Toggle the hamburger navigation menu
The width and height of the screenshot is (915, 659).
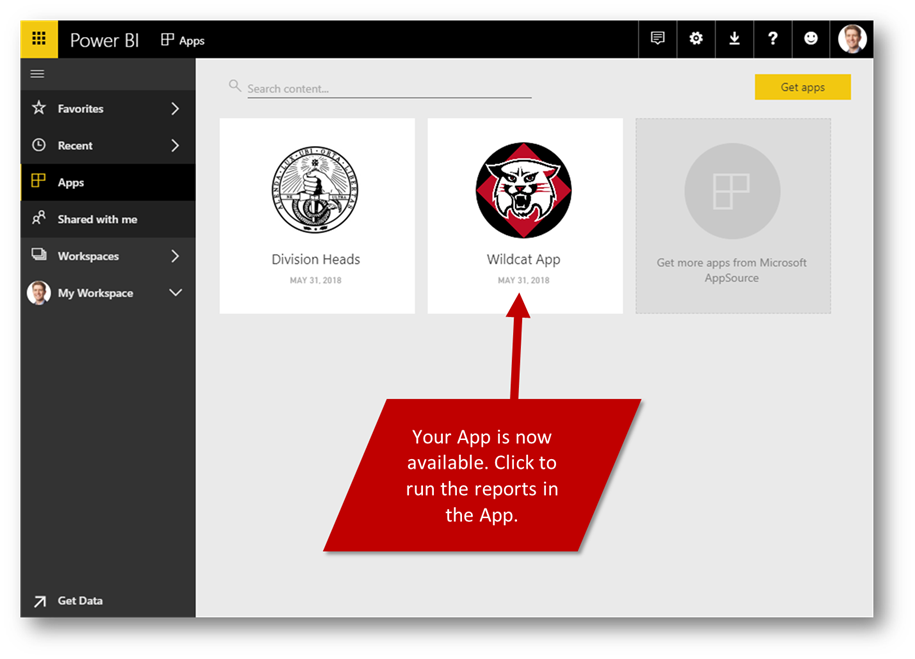[37, 74]
